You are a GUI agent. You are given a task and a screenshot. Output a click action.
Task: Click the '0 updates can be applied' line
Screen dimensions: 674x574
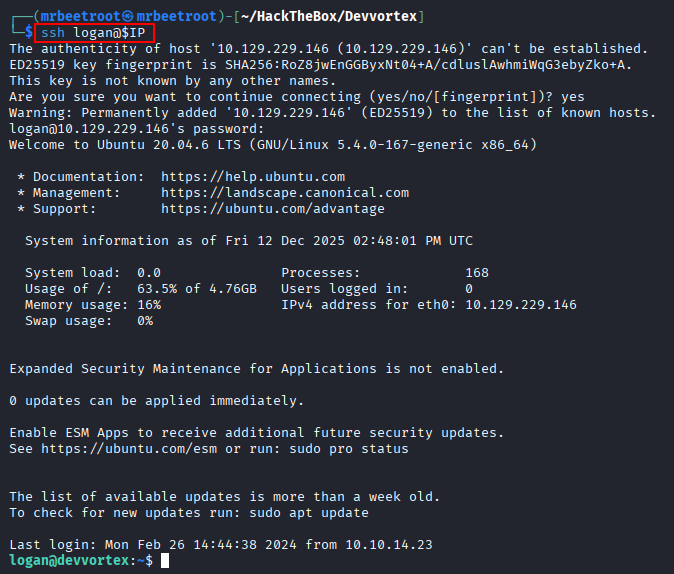tap(156, 401)
